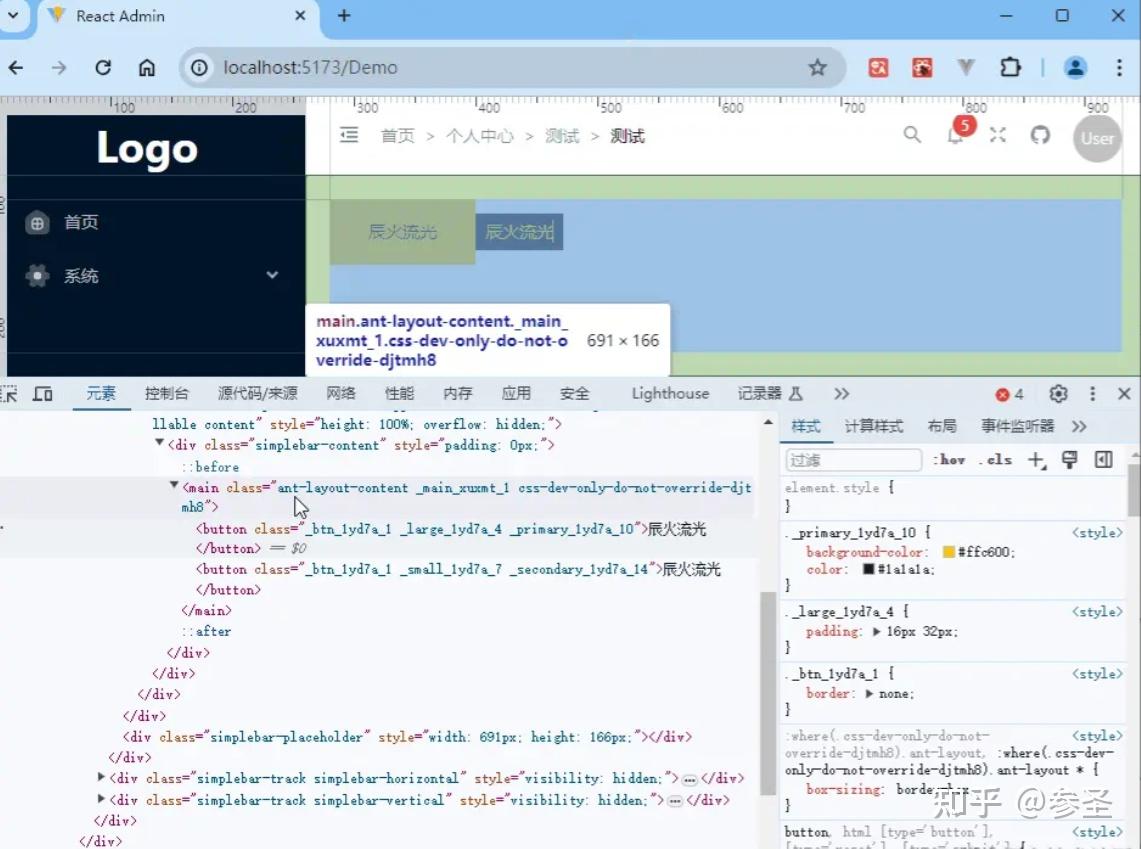Switch to the 控制台 DevTools tab
This screenshot has height=849, width=1141.
click(166, 394)
